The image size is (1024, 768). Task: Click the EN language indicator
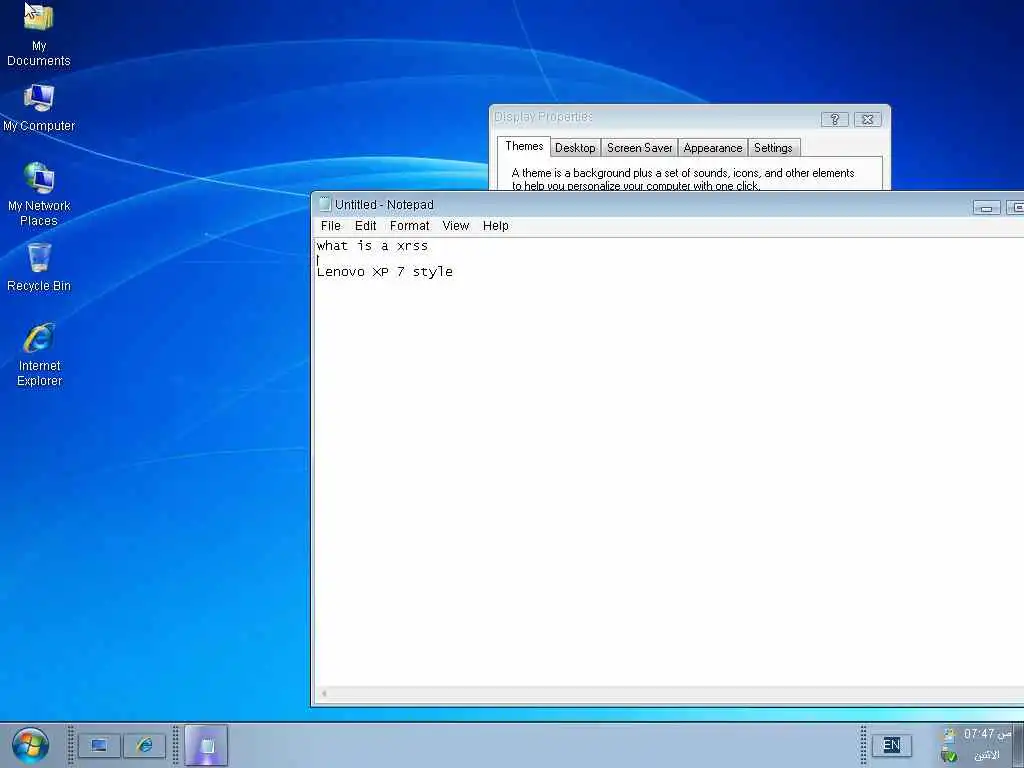pyautogui.click(x=891, y=745)
